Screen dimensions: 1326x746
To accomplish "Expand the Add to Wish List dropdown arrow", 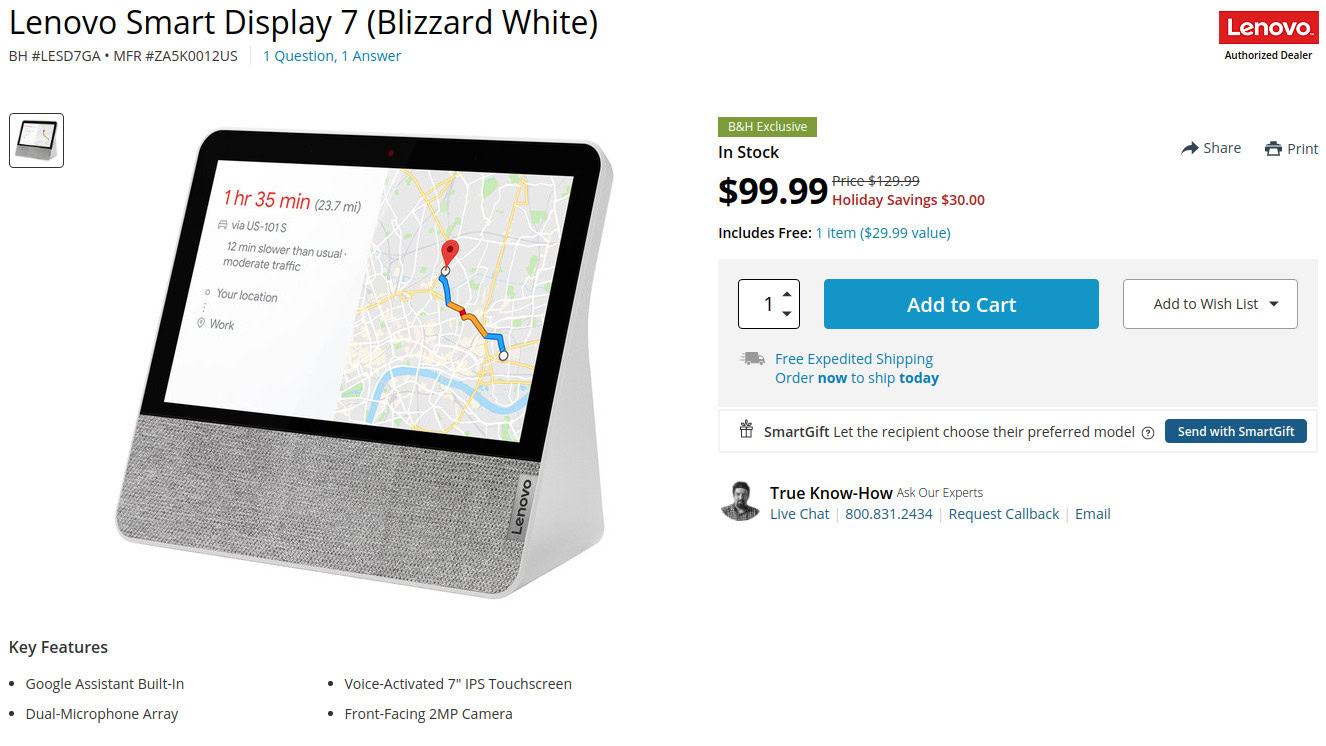I will coord(1274,304).
